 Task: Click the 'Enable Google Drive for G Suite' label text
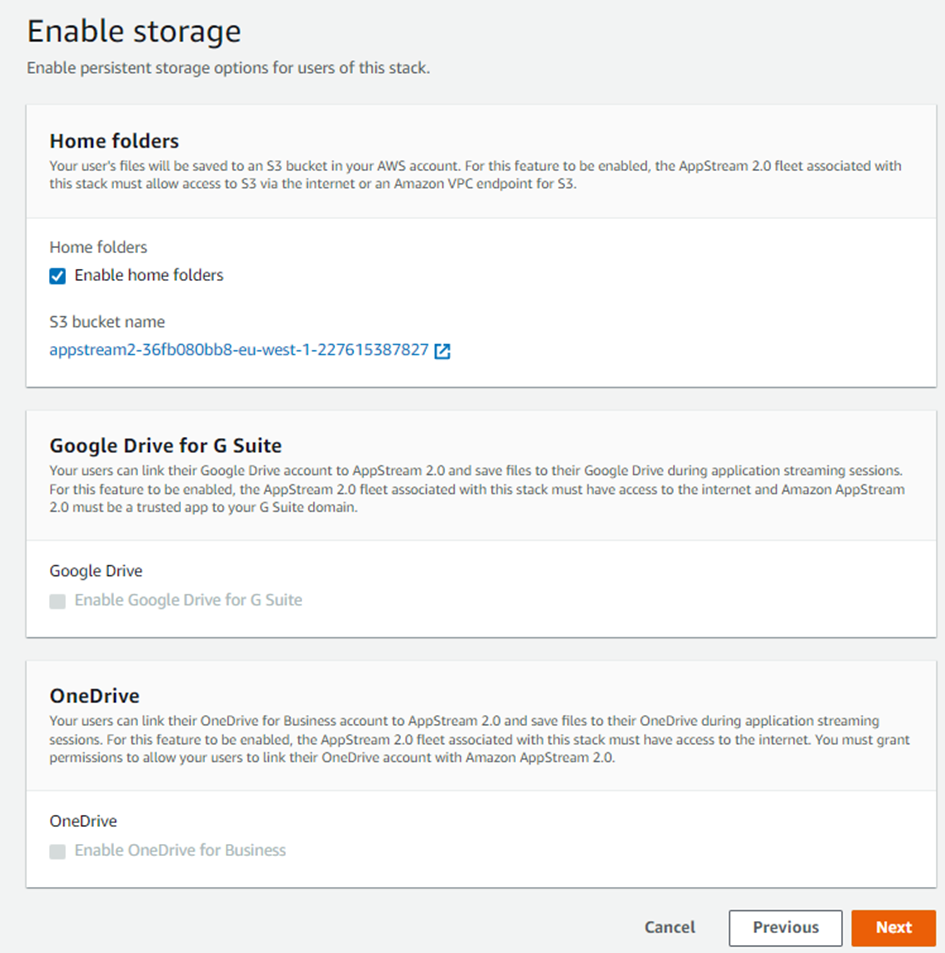188,600
